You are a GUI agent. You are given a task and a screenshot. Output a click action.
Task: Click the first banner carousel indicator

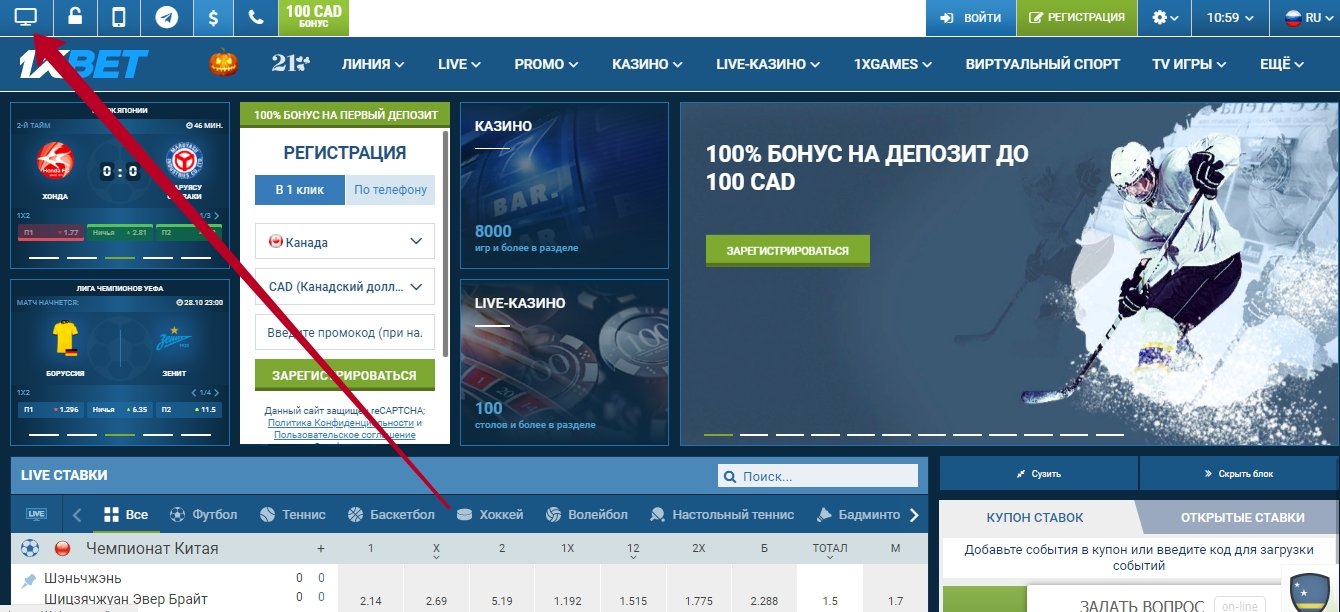[x=718, y=435]
